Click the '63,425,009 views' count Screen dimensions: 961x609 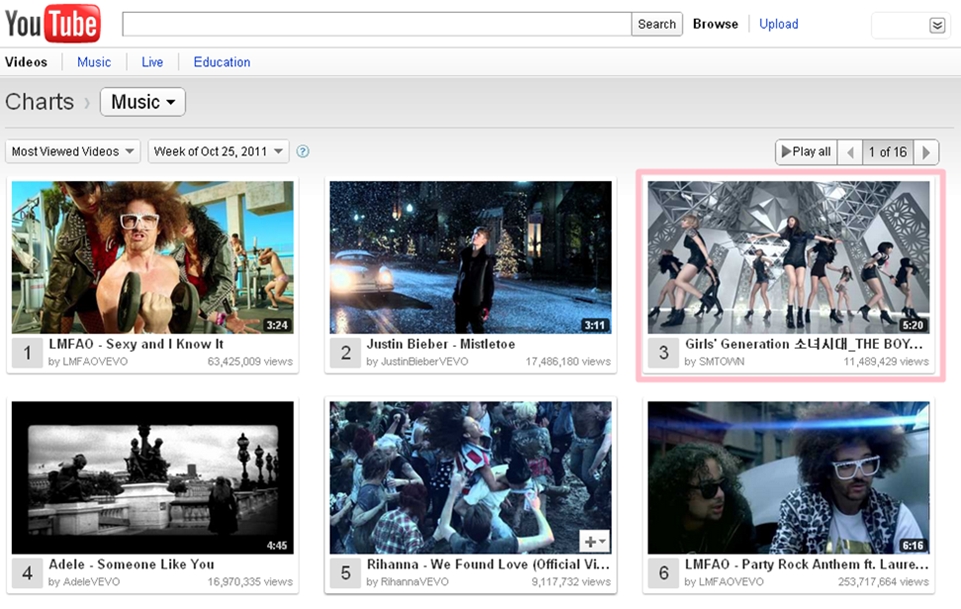coord(250,361)
